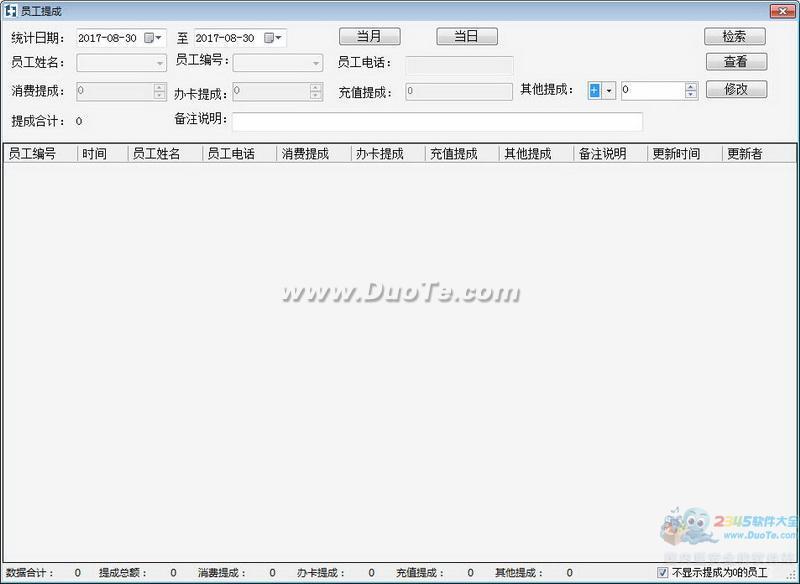Expand the 员工编号 dropdown
Screen dimensions: 800x584
316,63
